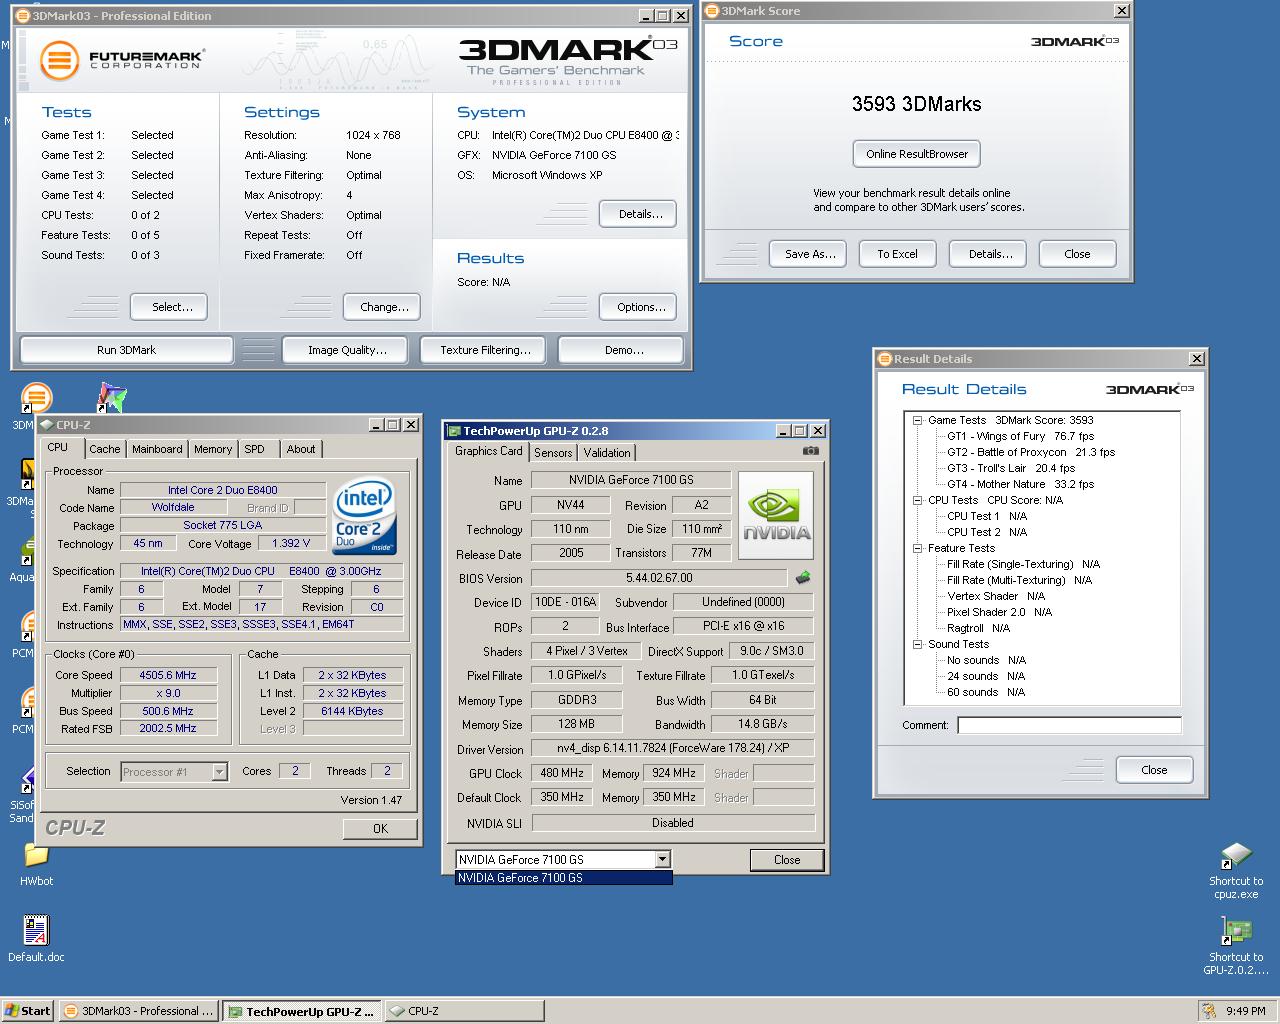Click Image Quality button

point(347,350)
